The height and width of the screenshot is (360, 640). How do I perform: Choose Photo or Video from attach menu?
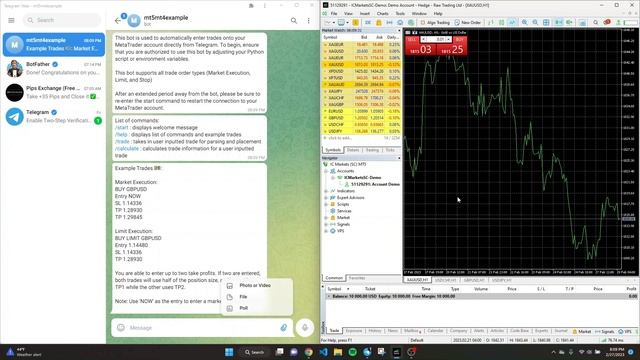tap(256, 285)
